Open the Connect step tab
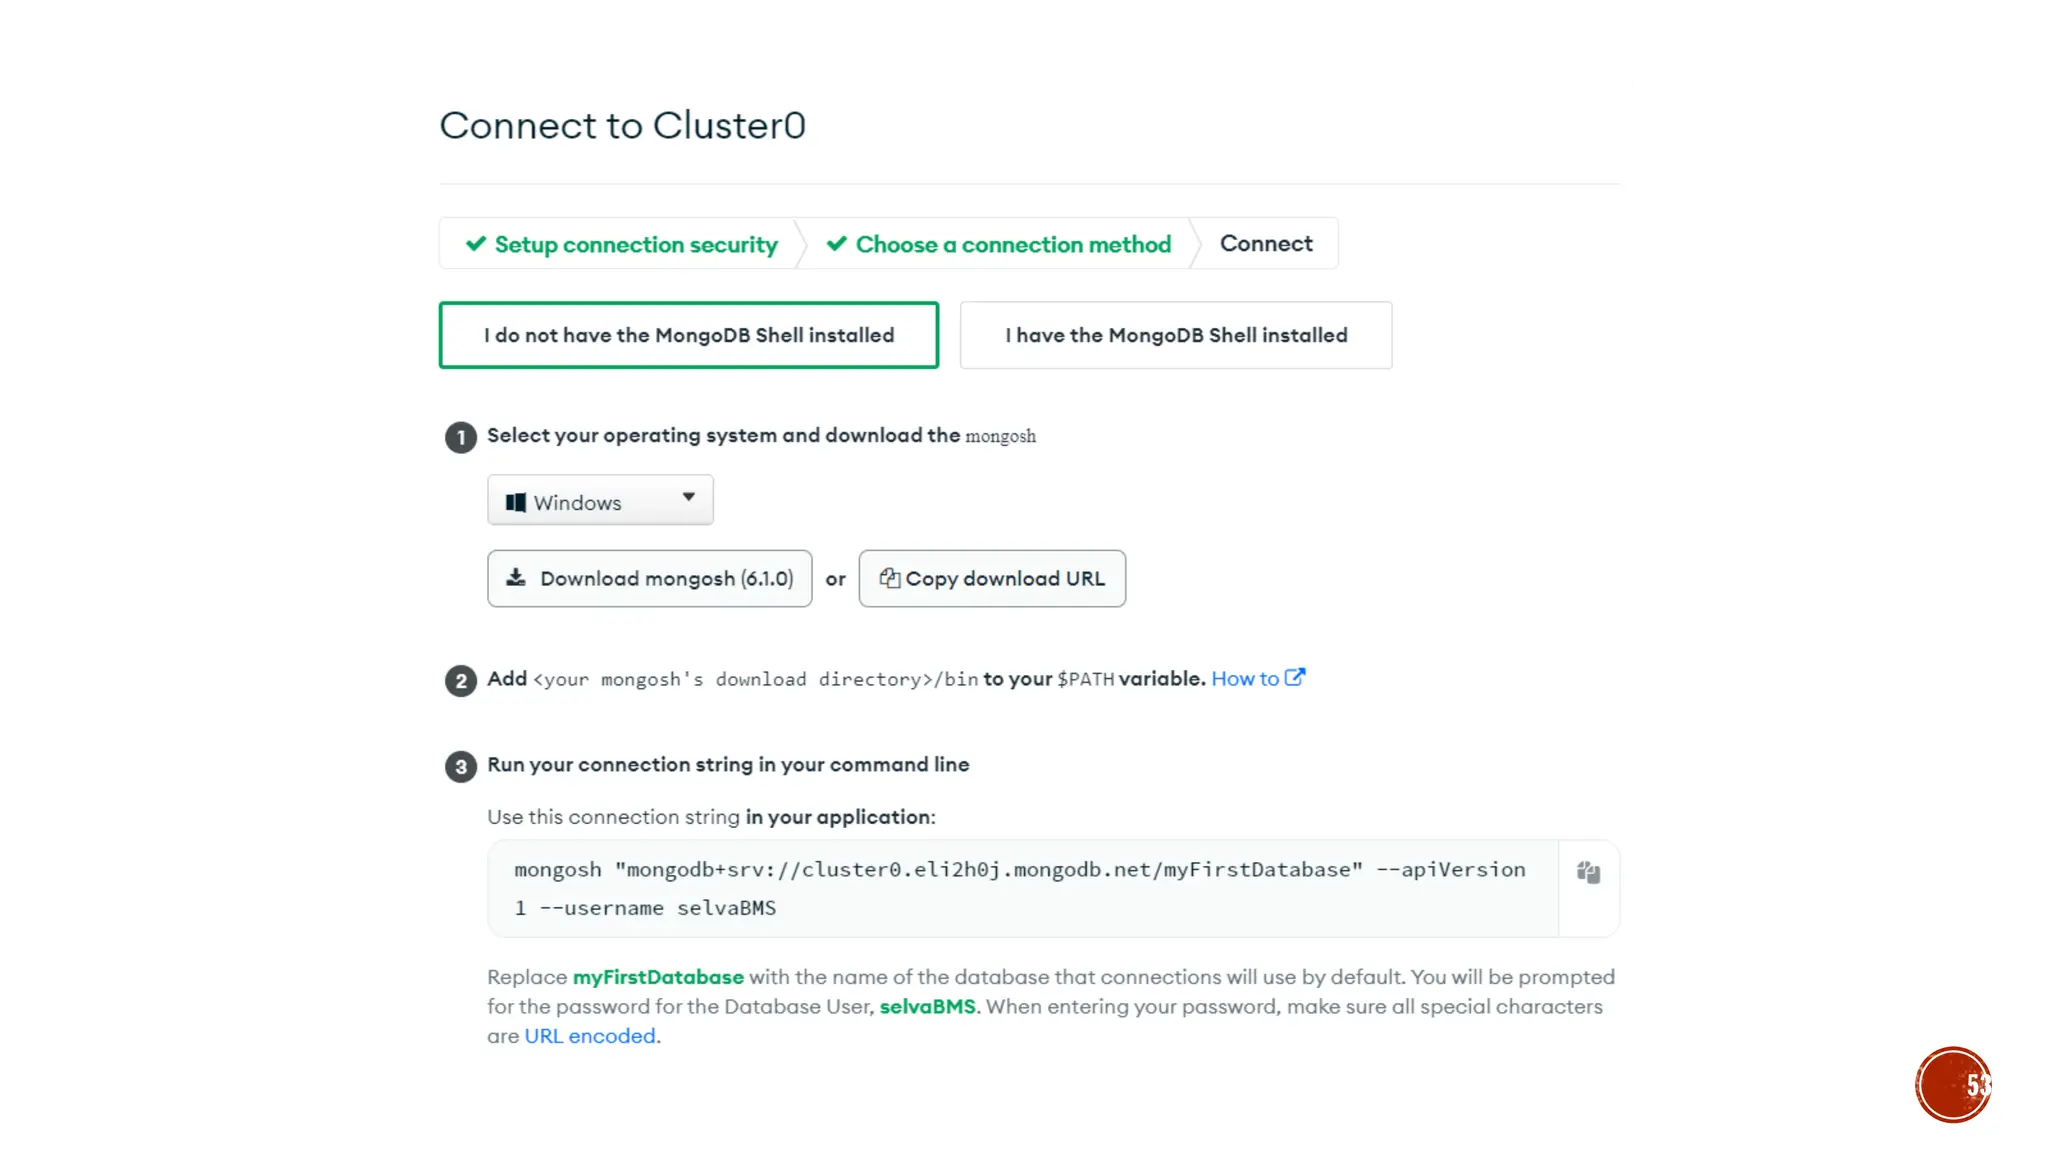Image resolution: width=2048 pixels, height=1152 pixels. [1265, 244]
